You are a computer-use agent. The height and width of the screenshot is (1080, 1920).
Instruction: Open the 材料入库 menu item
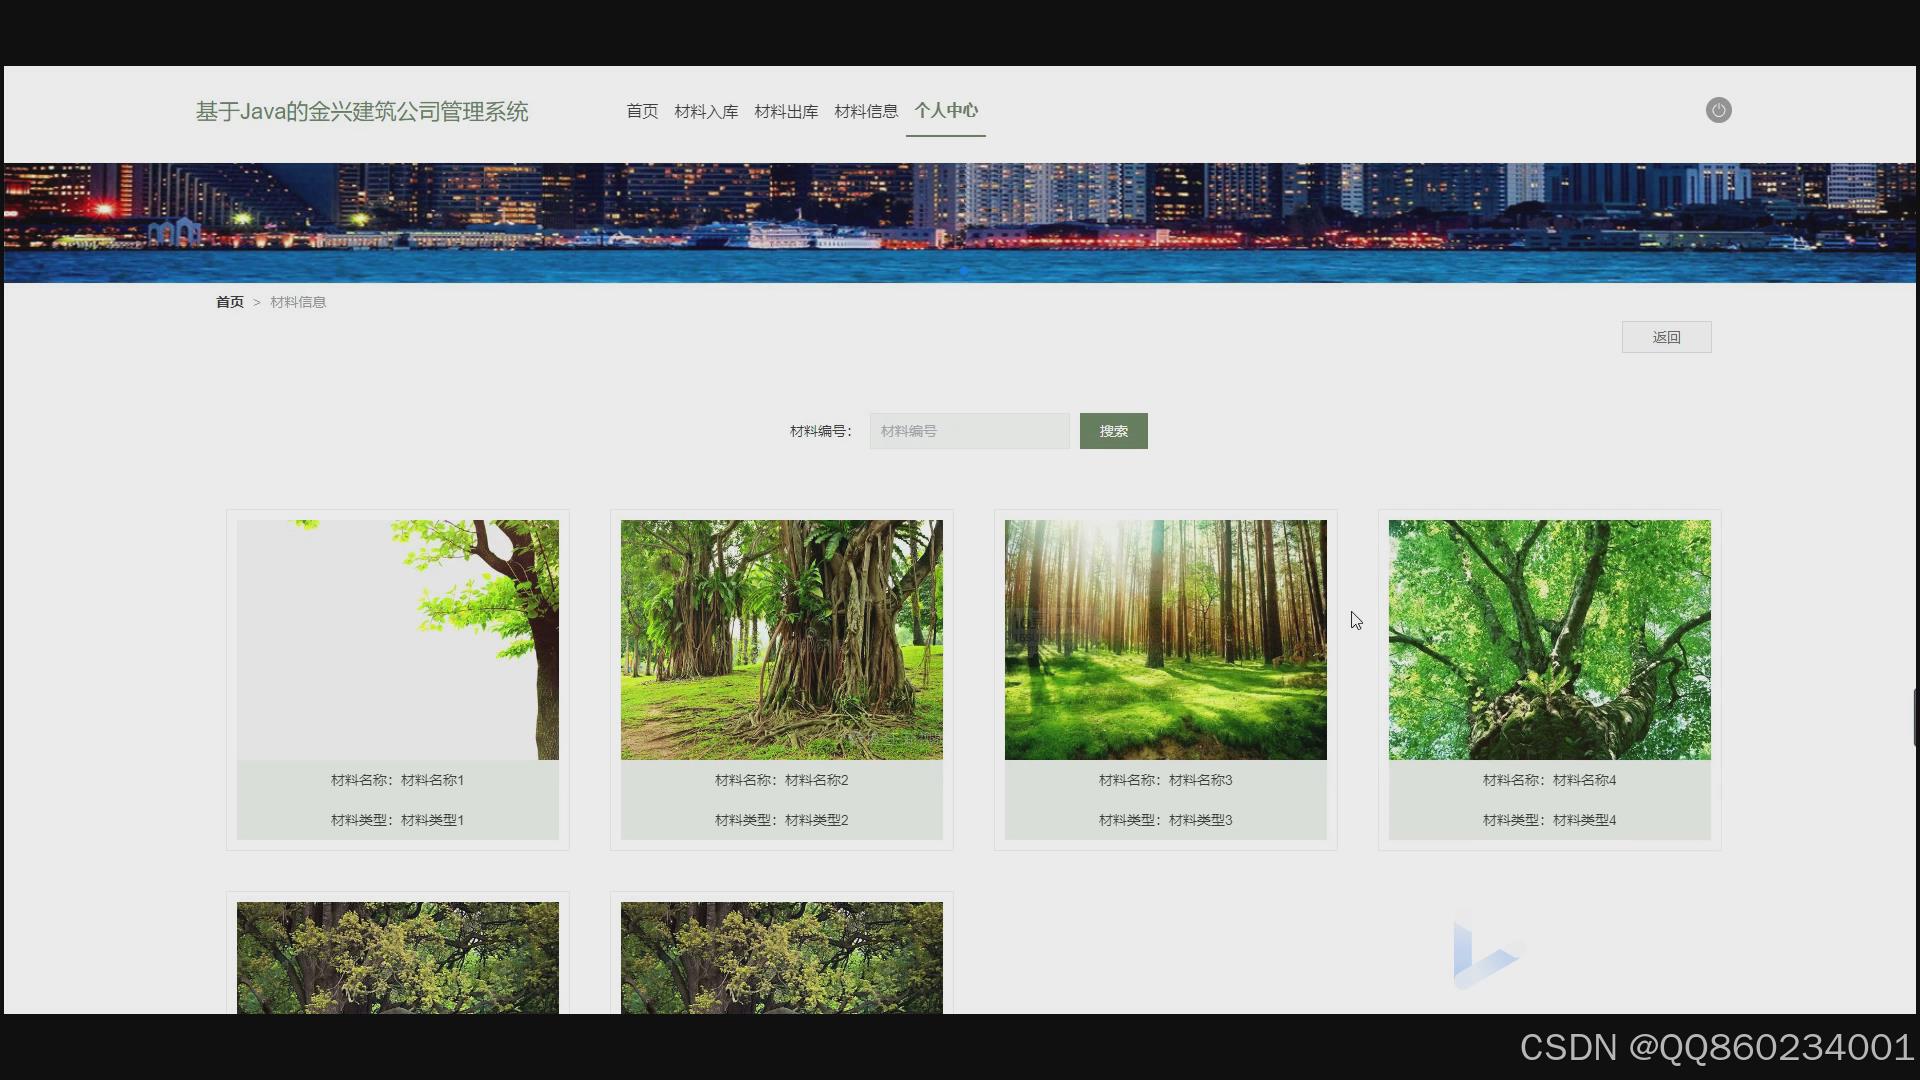pos(706,111)
